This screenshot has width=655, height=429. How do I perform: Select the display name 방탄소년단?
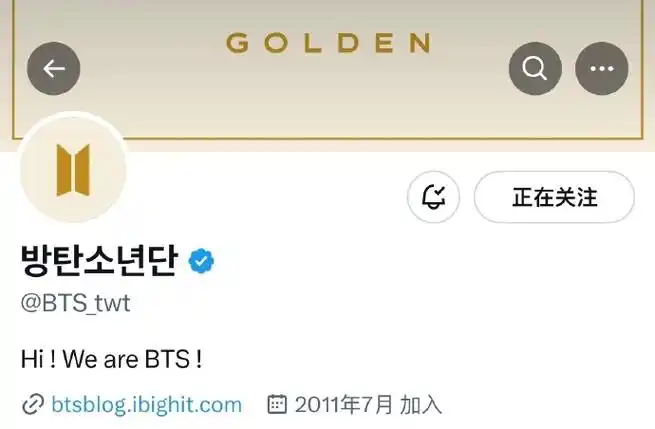coord(99,261)
